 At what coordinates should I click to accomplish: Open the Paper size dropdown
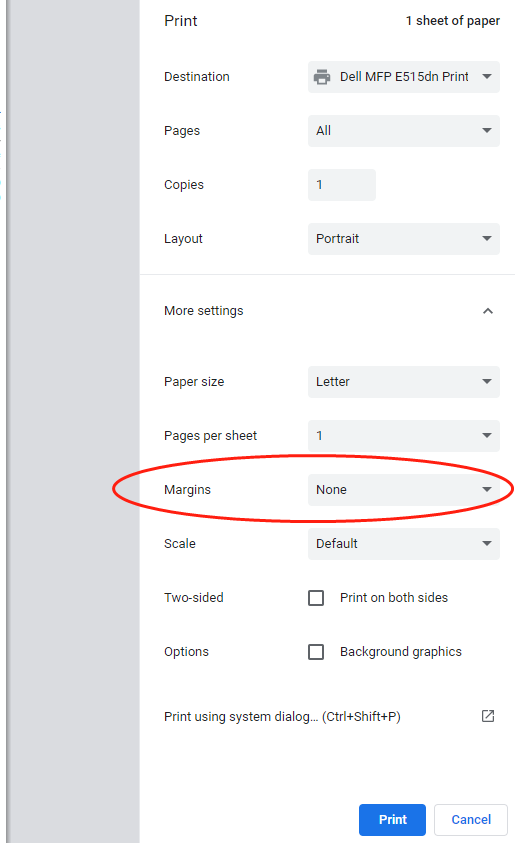[404, 382]
